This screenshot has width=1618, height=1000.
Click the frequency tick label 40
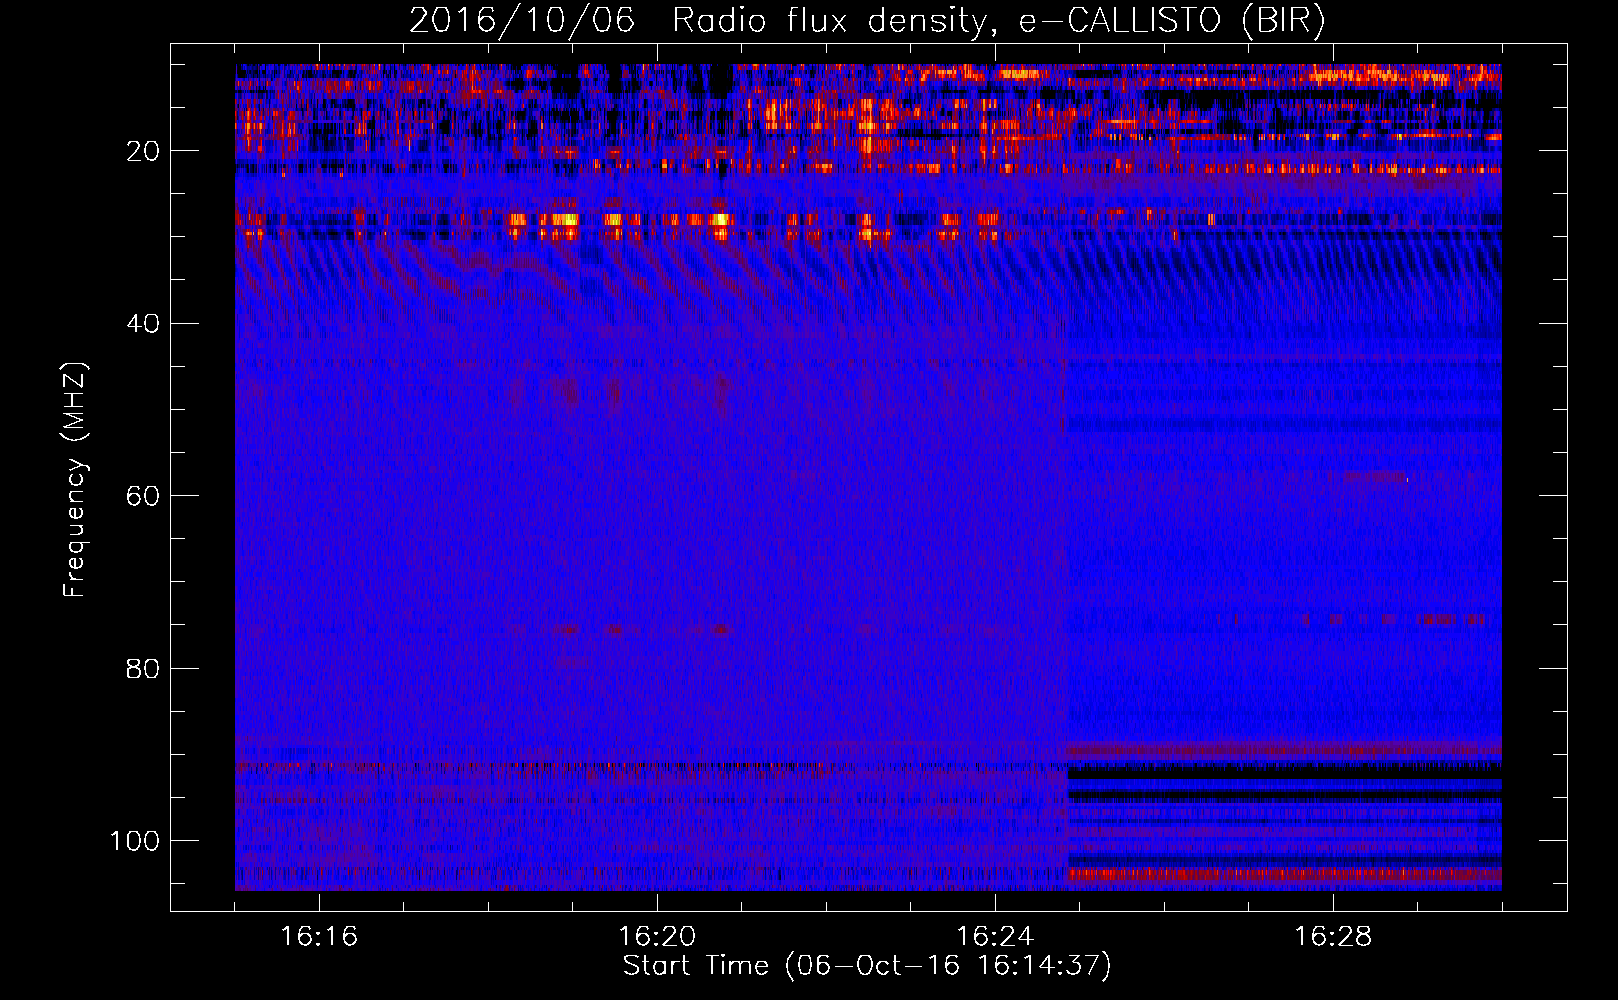pos(143,324)
